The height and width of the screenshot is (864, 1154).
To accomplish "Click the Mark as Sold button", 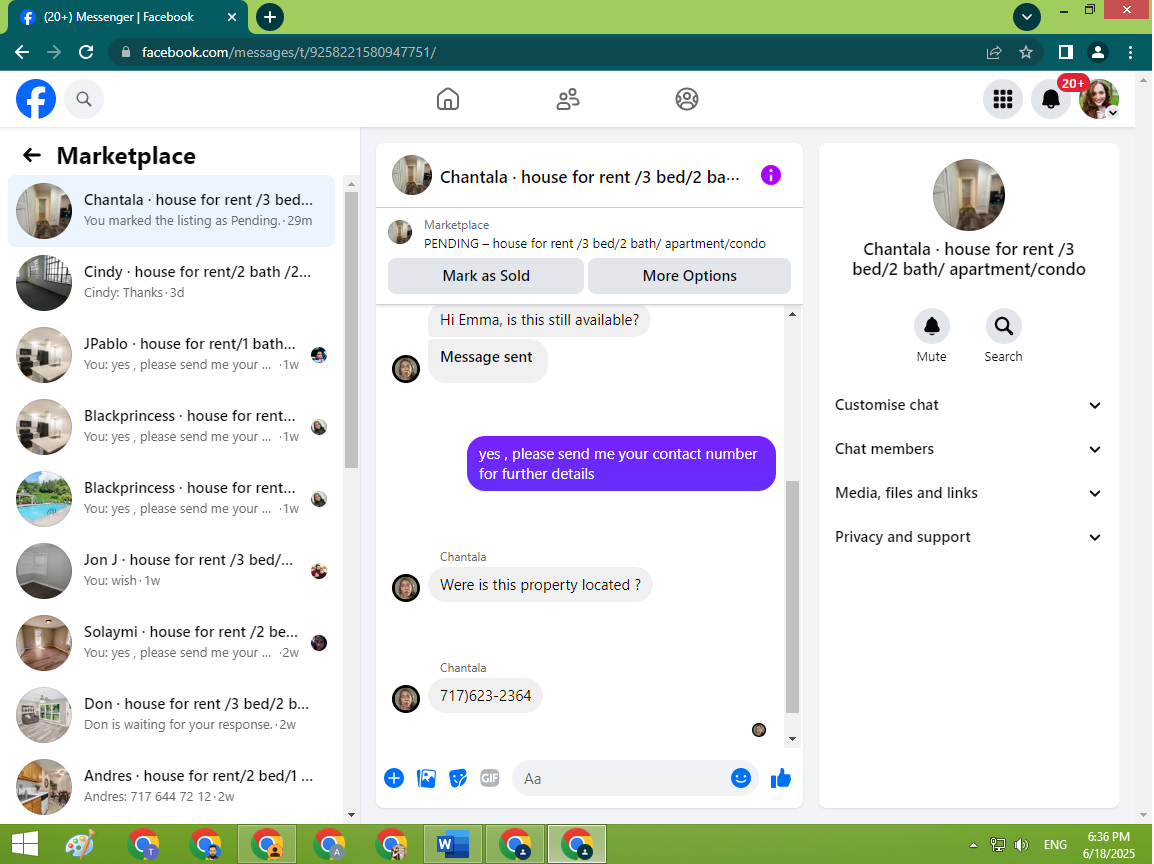I will click(x=486, y=276).
